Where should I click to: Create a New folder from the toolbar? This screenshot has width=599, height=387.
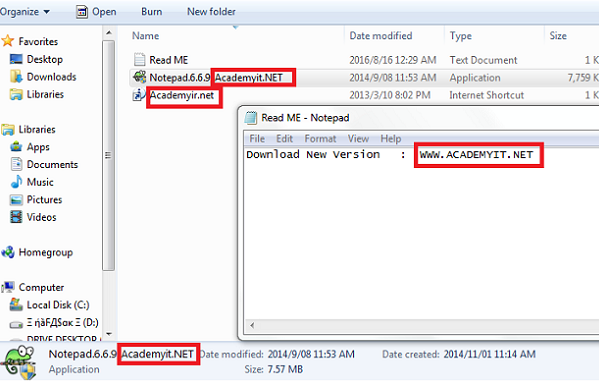click(211, 12)
